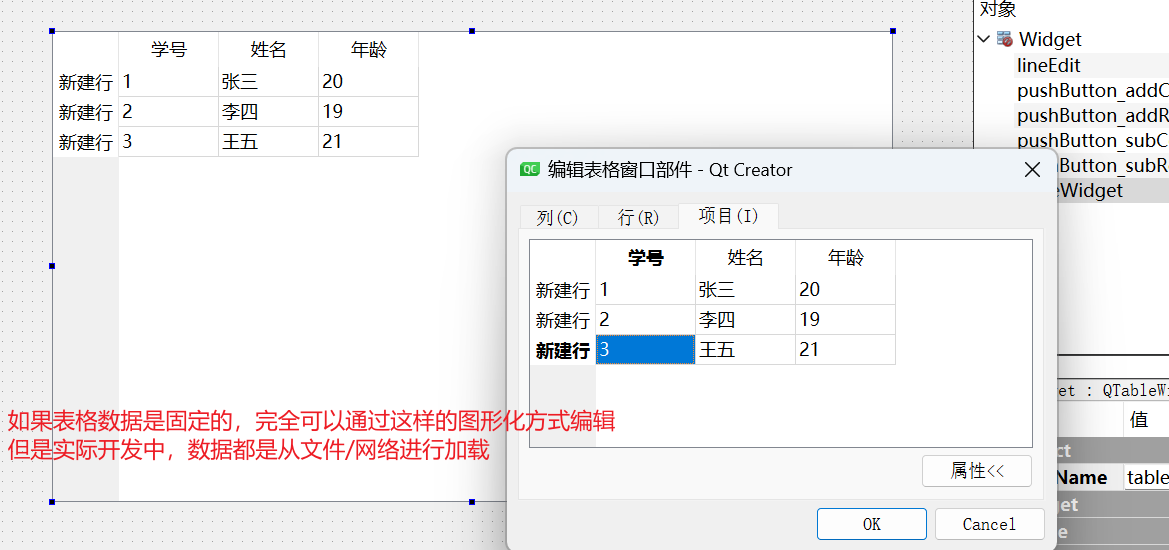The height and width of the screenshot is (550, 1169).
Task: Click 学号 column header in dialog table
Action: coord(646,258)
